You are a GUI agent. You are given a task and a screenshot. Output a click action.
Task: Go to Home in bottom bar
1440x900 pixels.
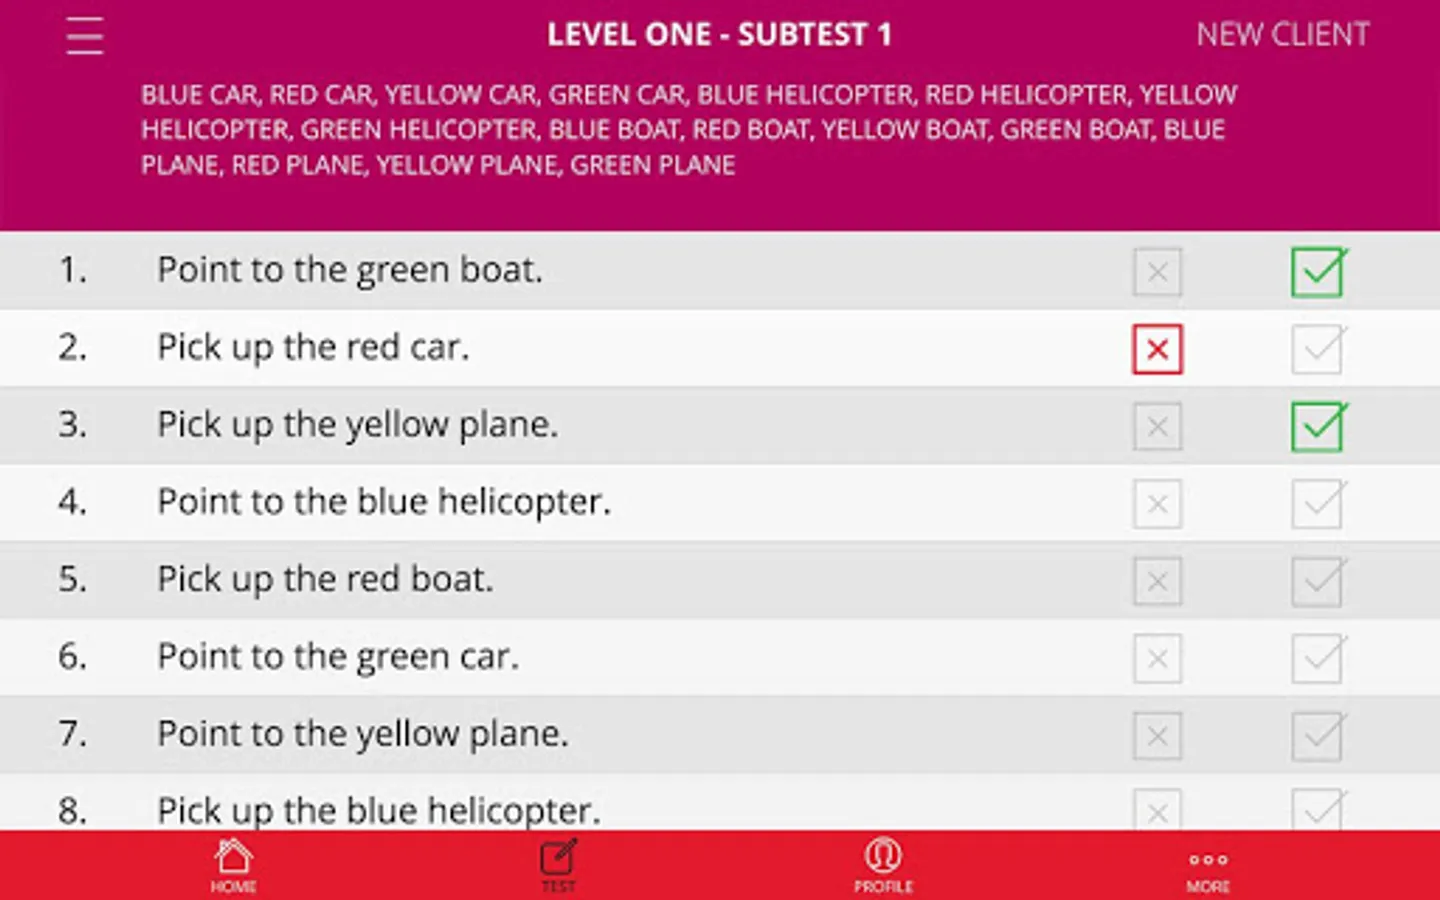[x=233, y=865]
